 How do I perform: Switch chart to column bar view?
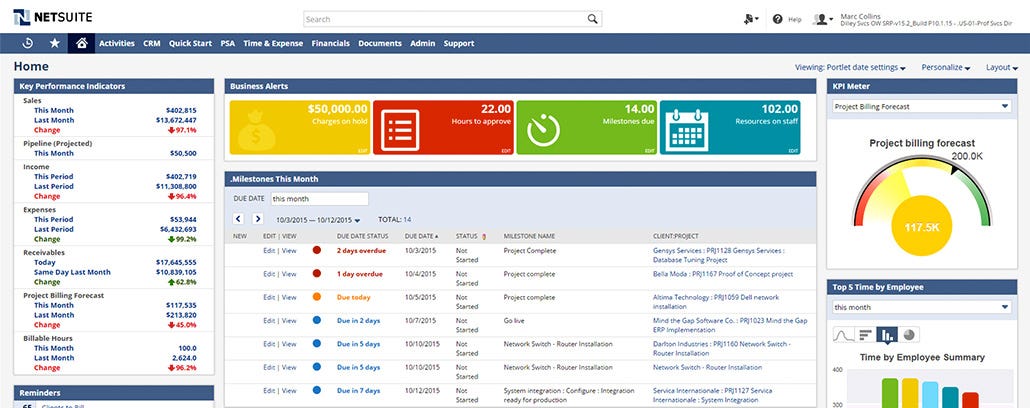(886, 335)
